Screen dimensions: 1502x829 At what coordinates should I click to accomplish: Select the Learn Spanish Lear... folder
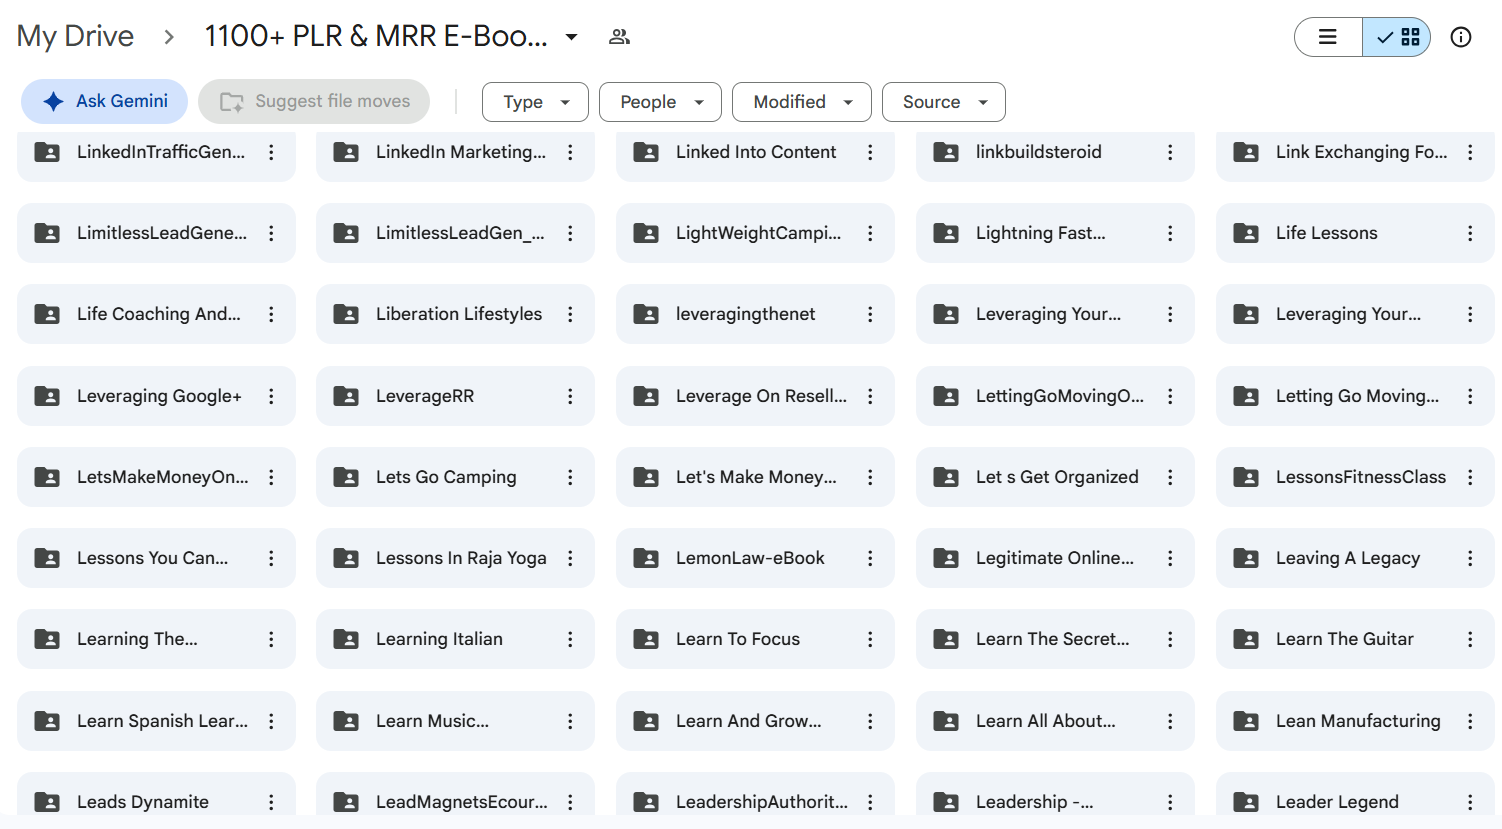click(156, 721)
